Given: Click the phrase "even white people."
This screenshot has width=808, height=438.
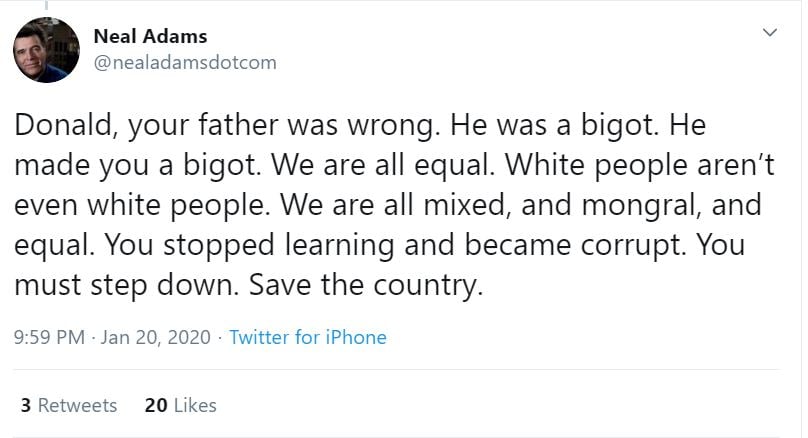Looking at the screenshot, I should [x=141, y=205].
